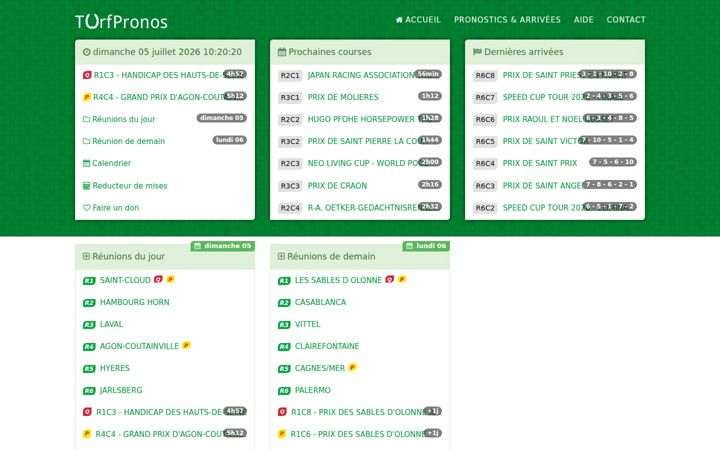
Task: Click the R2 badge beside HAMBOURG HORN
Action: [89, 303]
